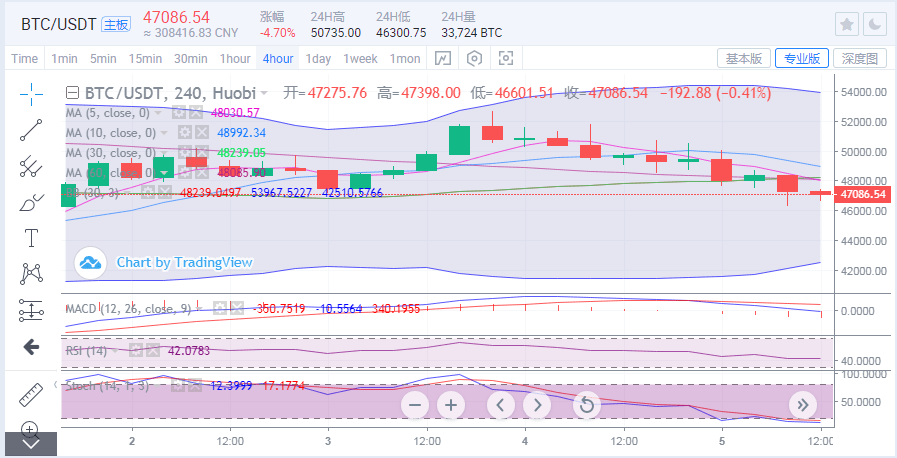Remove the MA (10, close, 0) indicator

pyautogui.click(x=201, y=133)
